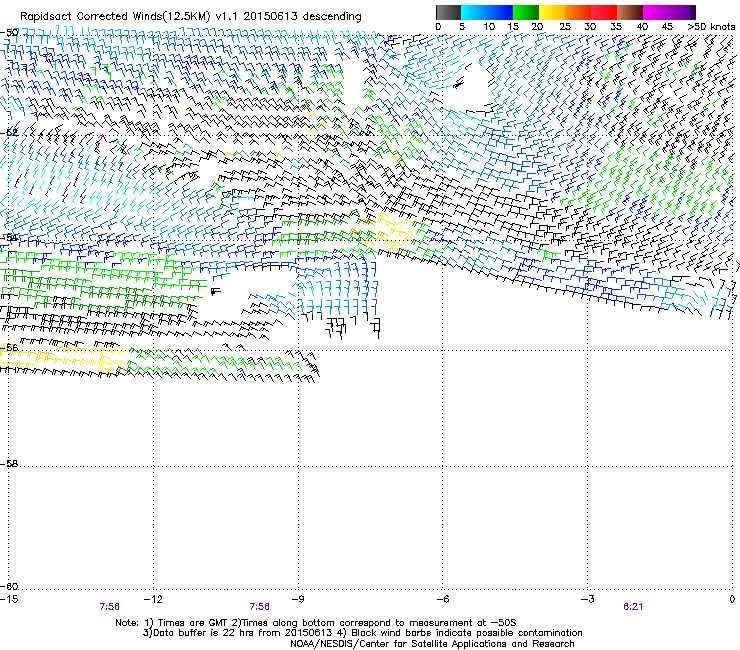Click the green 15-20 knots legend swatch
Image resolution: width=740 pixels, height=650 pixels.
coord(526,12)
